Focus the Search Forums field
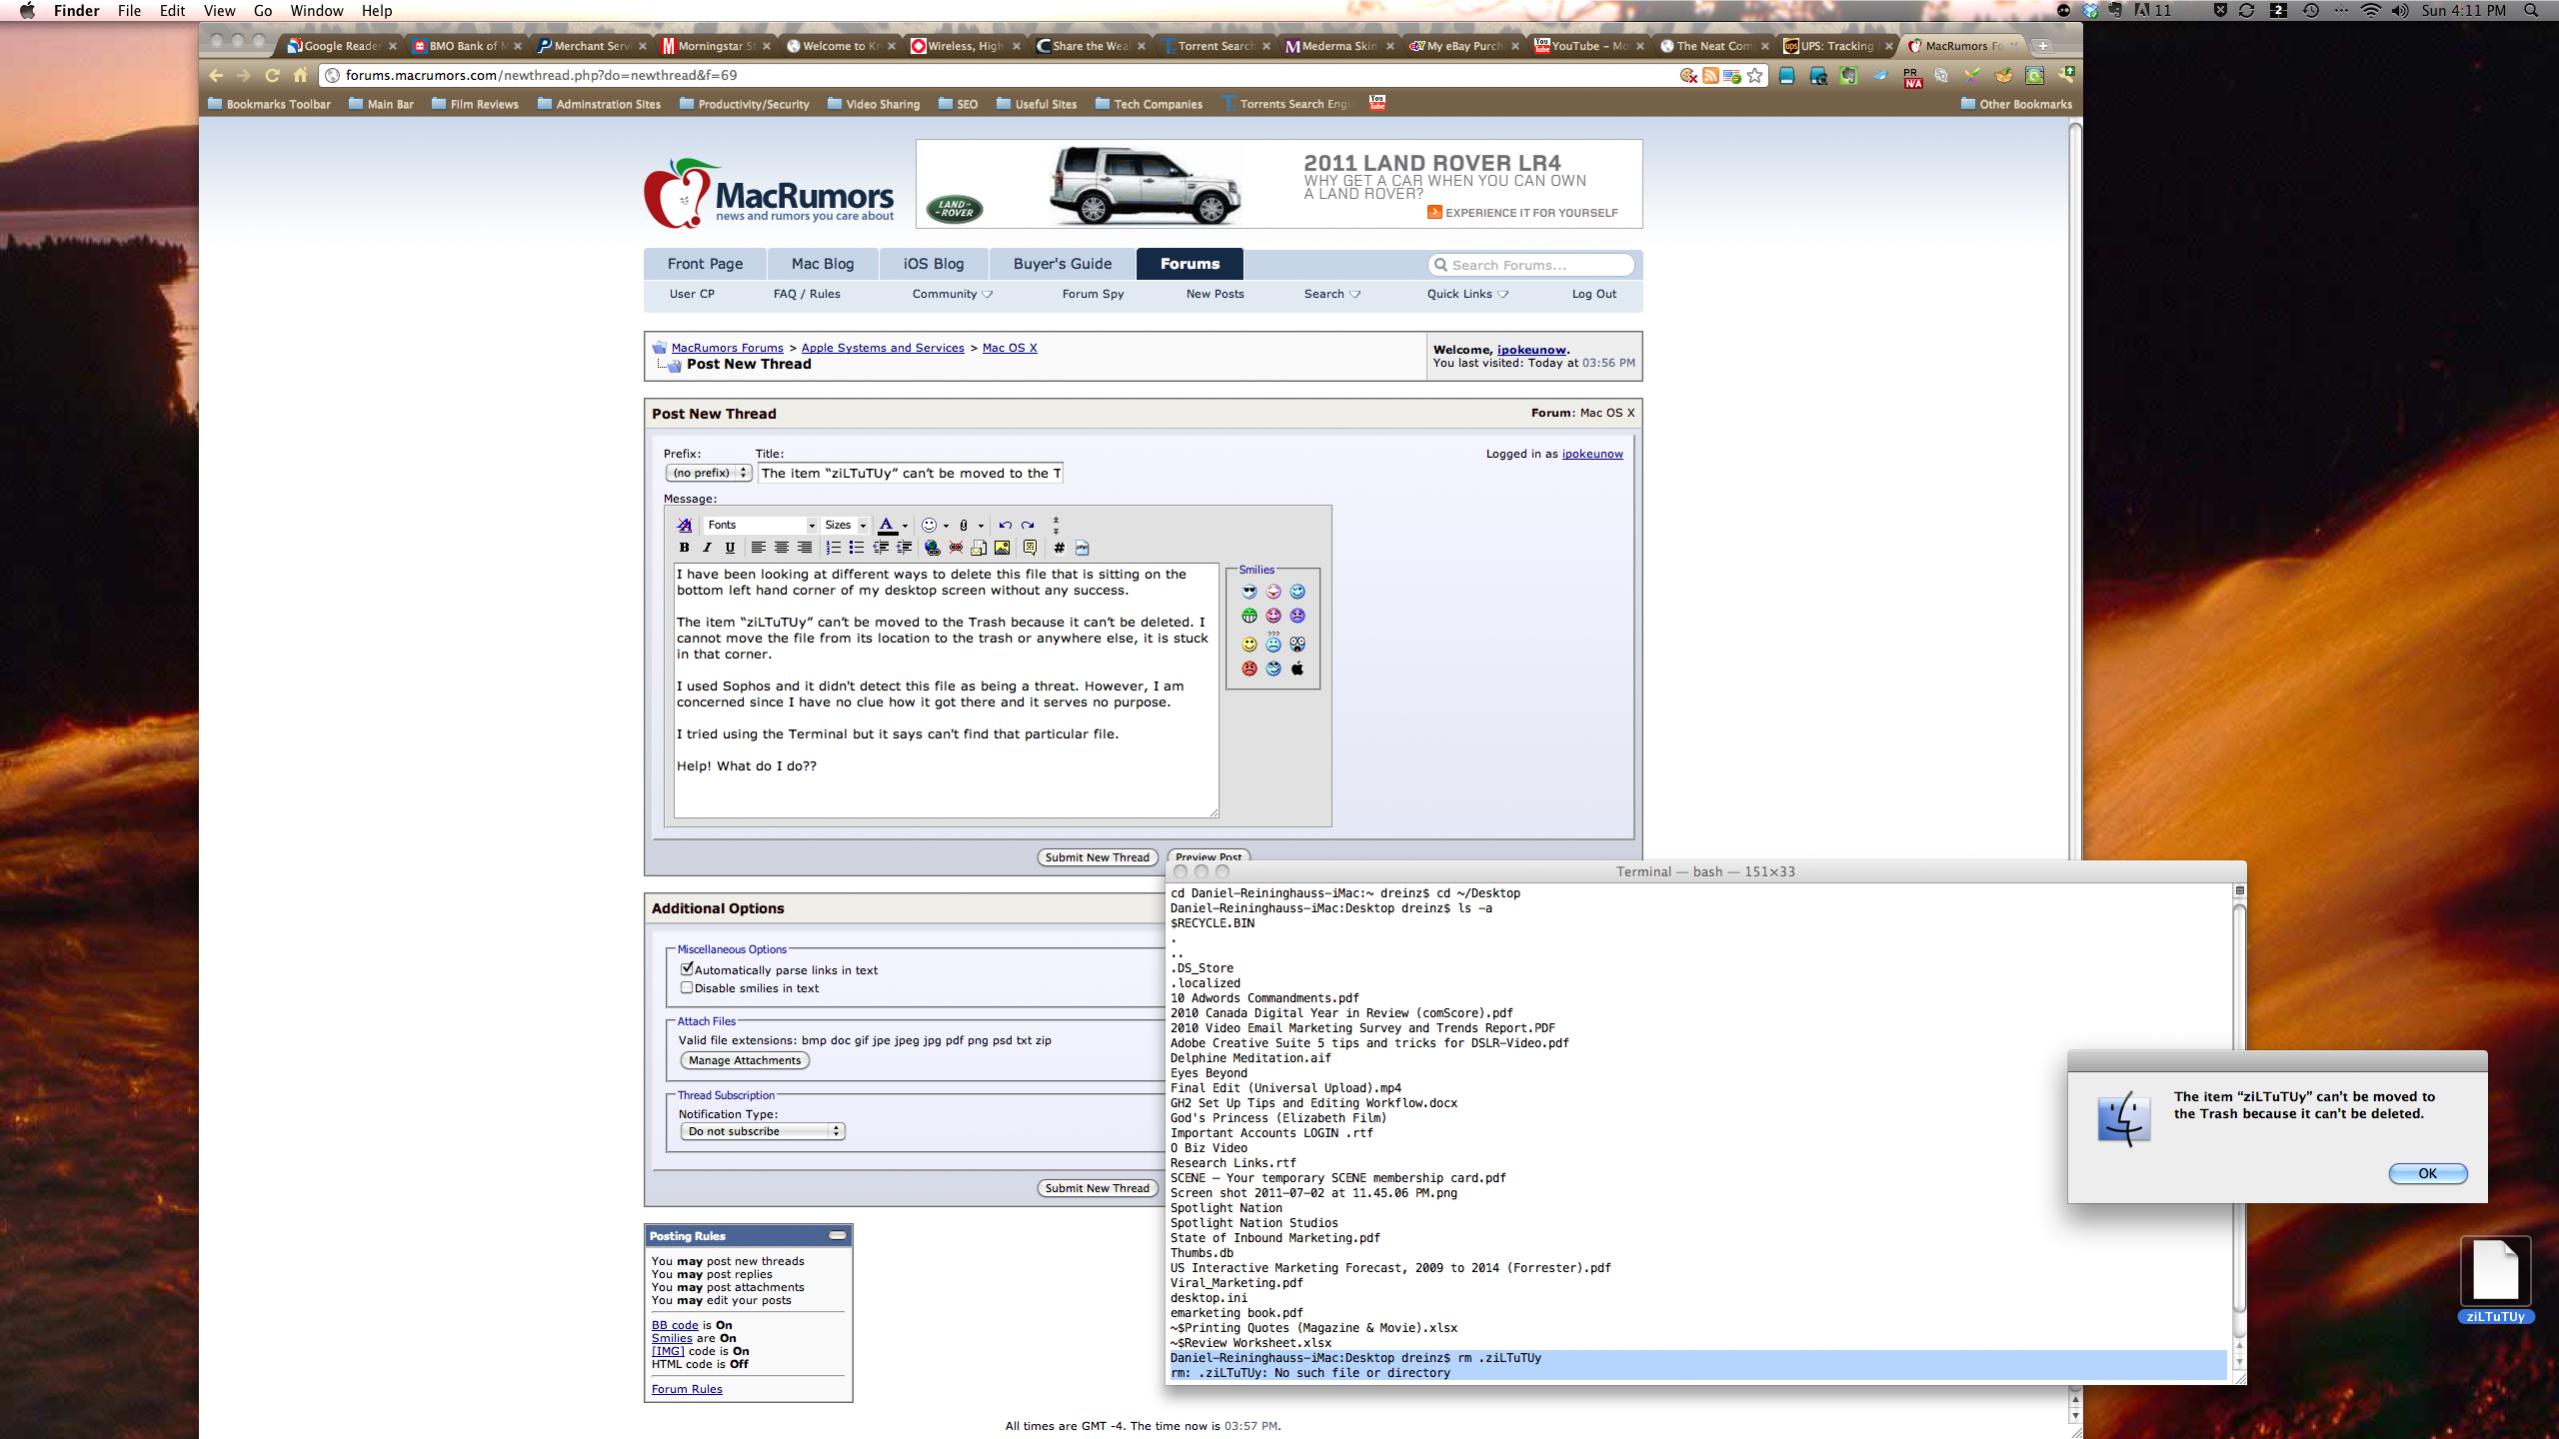2559x1439 pixels. [1531, 265]
